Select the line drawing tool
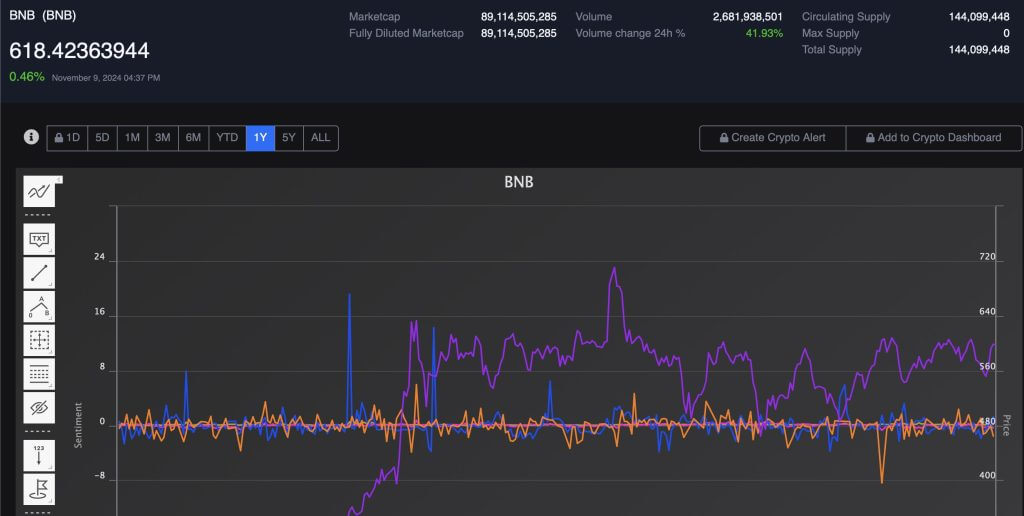Image resolution: width=1024 pixels, height=516 pixels. tap(39, 273)
